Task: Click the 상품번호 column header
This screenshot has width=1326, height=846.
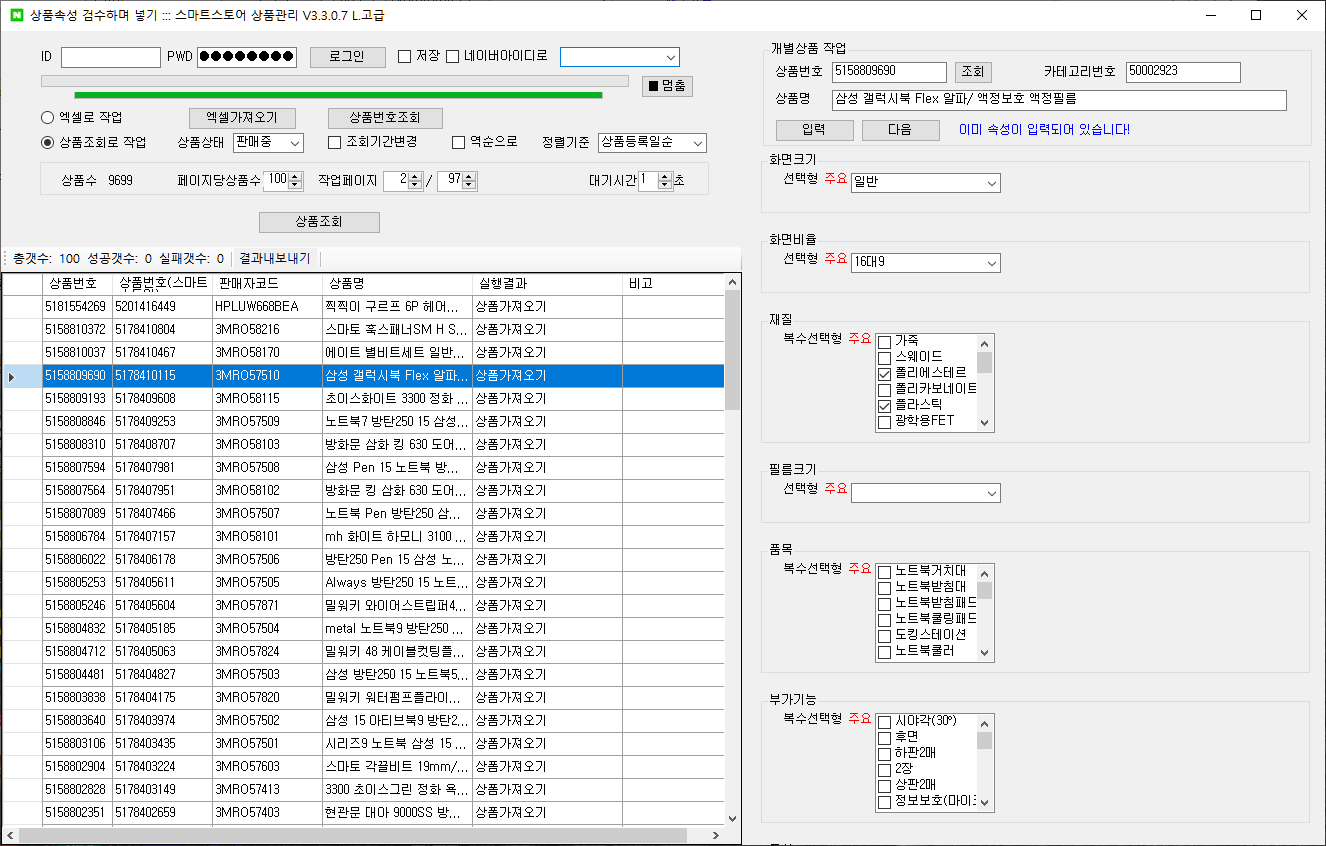Action: [77, 284]
